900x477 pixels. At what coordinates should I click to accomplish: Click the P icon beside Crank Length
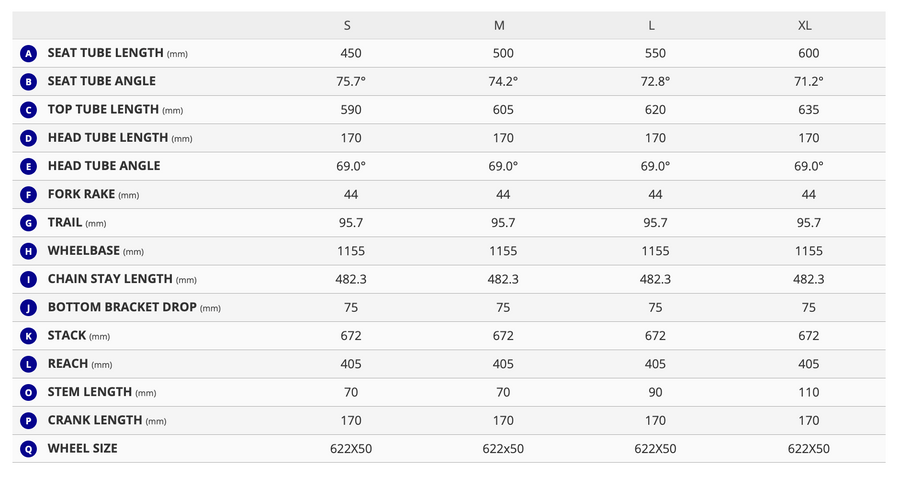coord(28,421)
